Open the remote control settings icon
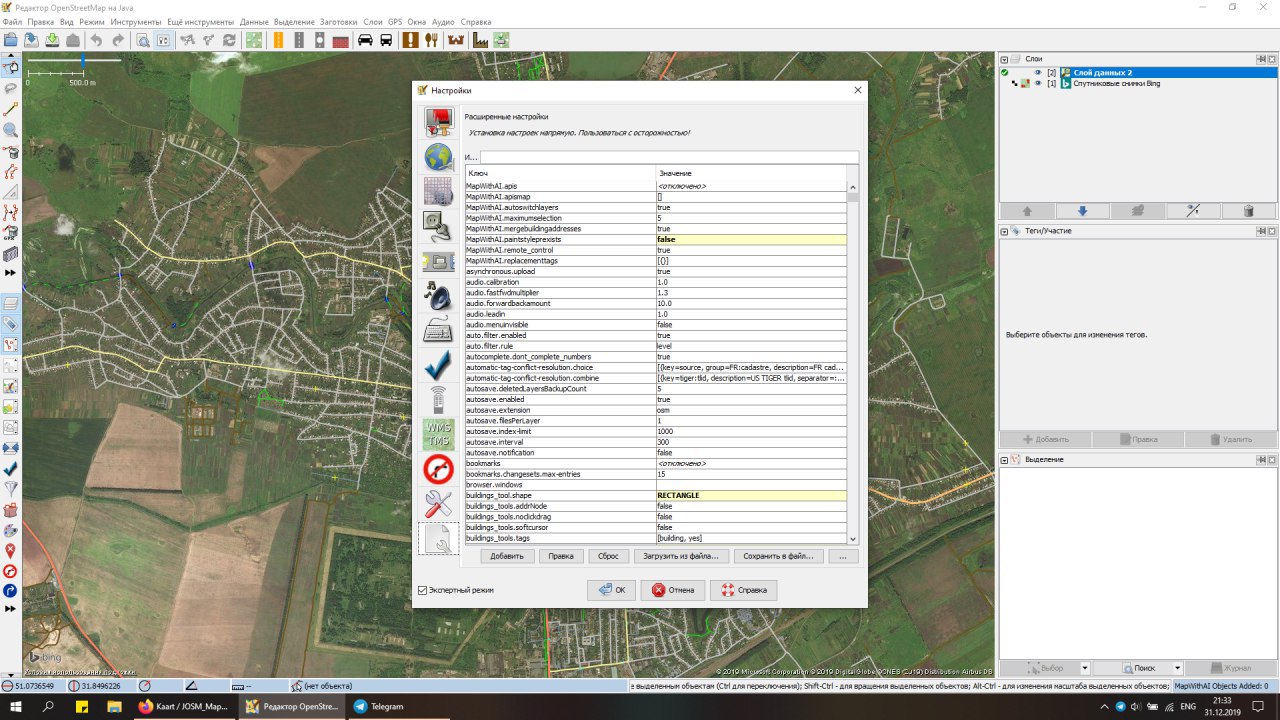Image resolution: width=1280 pixels, height=720 pixels. point(438,399)
